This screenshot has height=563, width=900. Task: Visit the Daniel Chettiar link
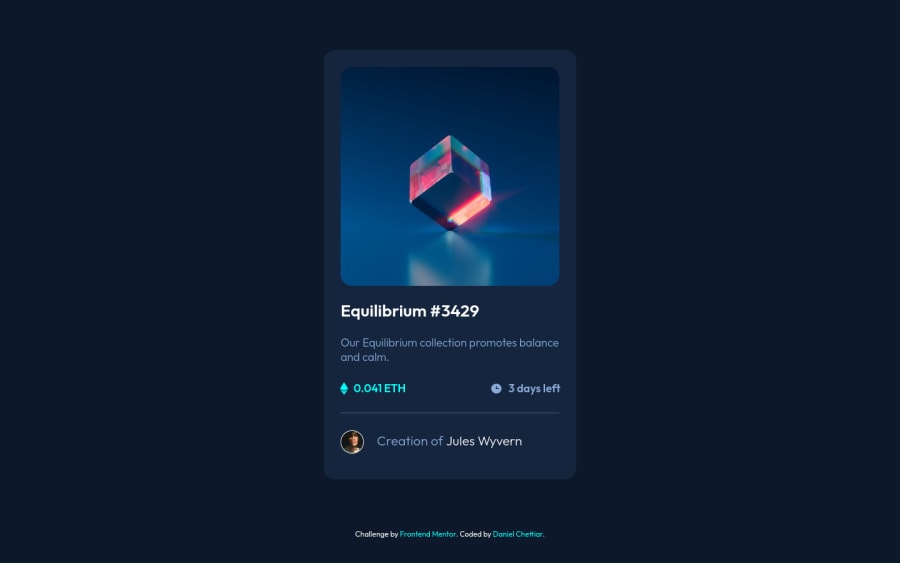pos(517,534)
